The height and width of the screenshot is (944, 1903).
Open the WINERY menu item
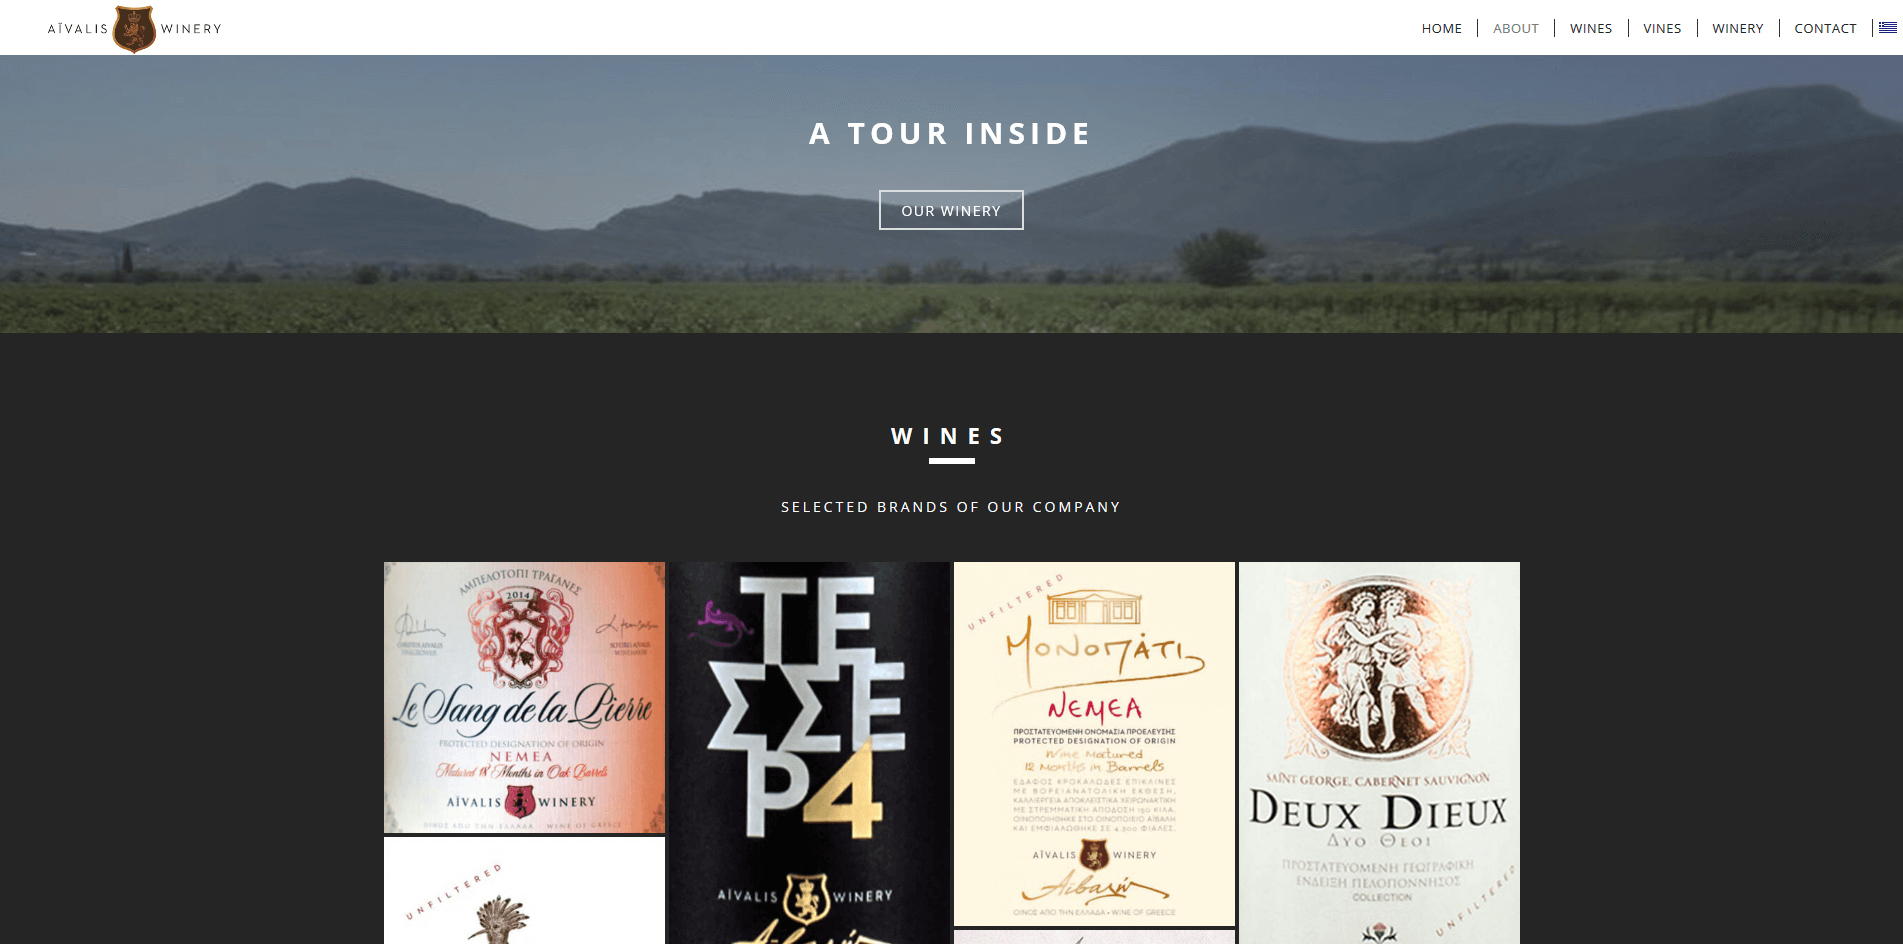point(1737,28)
